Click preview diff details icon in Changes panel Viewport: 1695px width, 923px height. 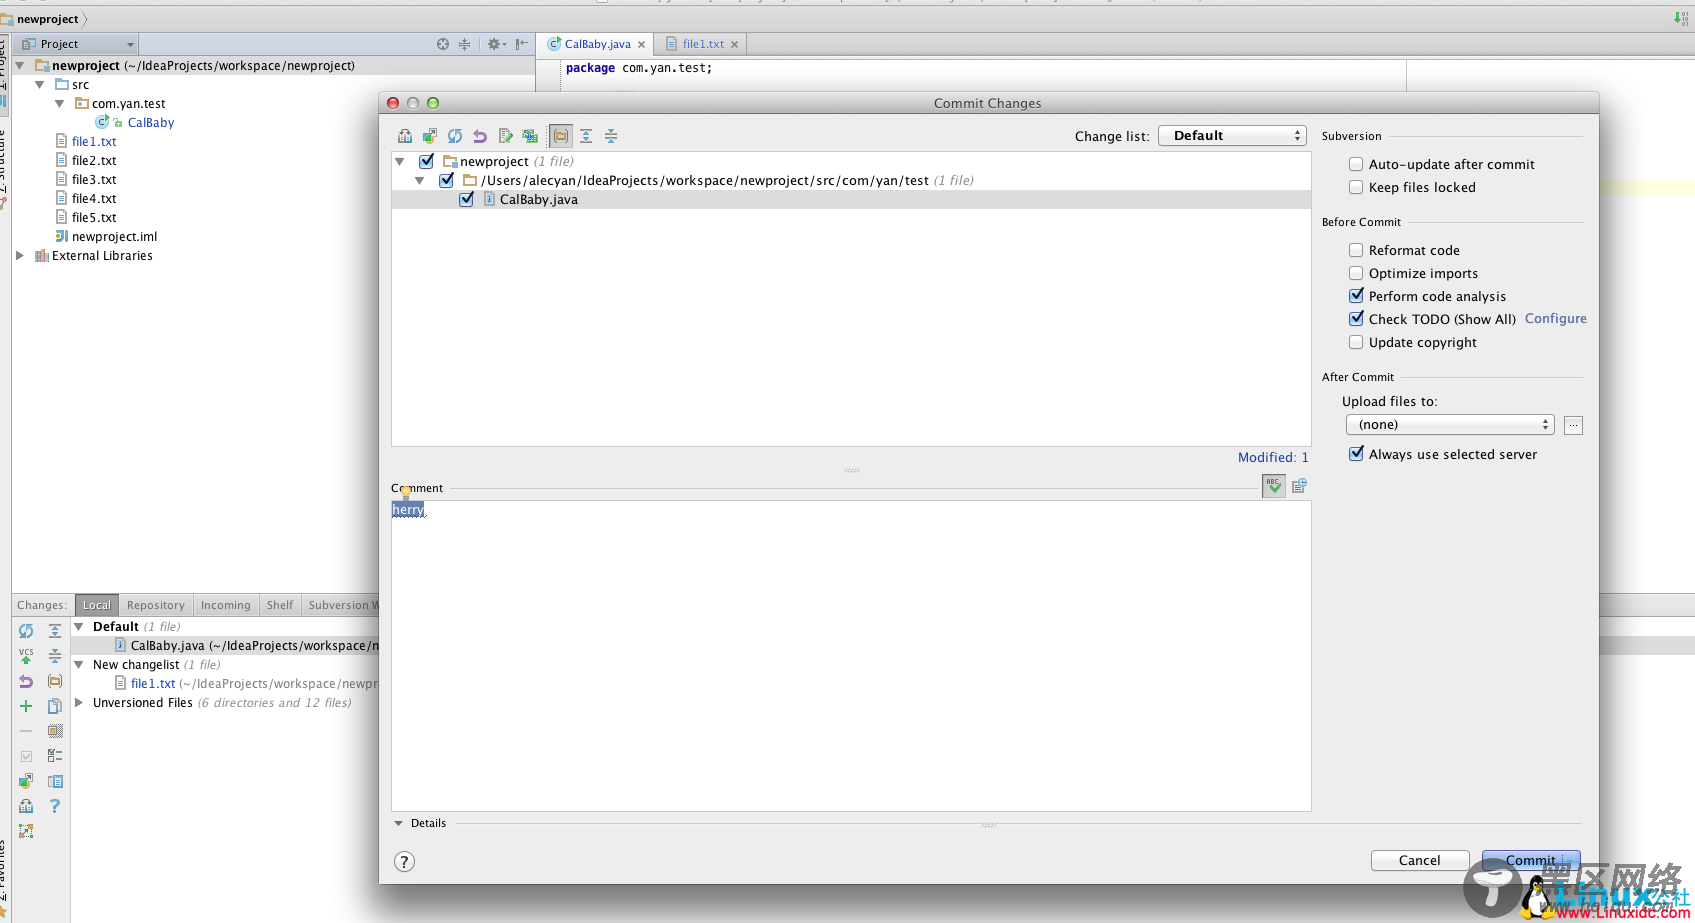(x=55, y=781)
